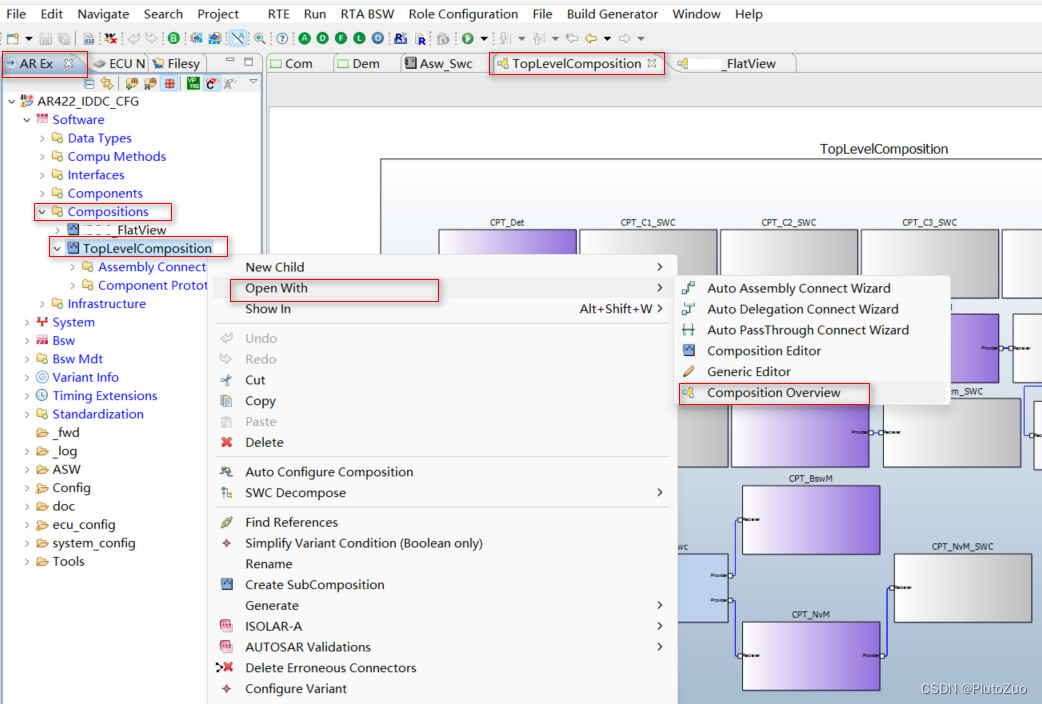The width and height of the screenshot is (1042, 704).
Task: Click the green A circle toolbar icon
Action: coord(305,37)
